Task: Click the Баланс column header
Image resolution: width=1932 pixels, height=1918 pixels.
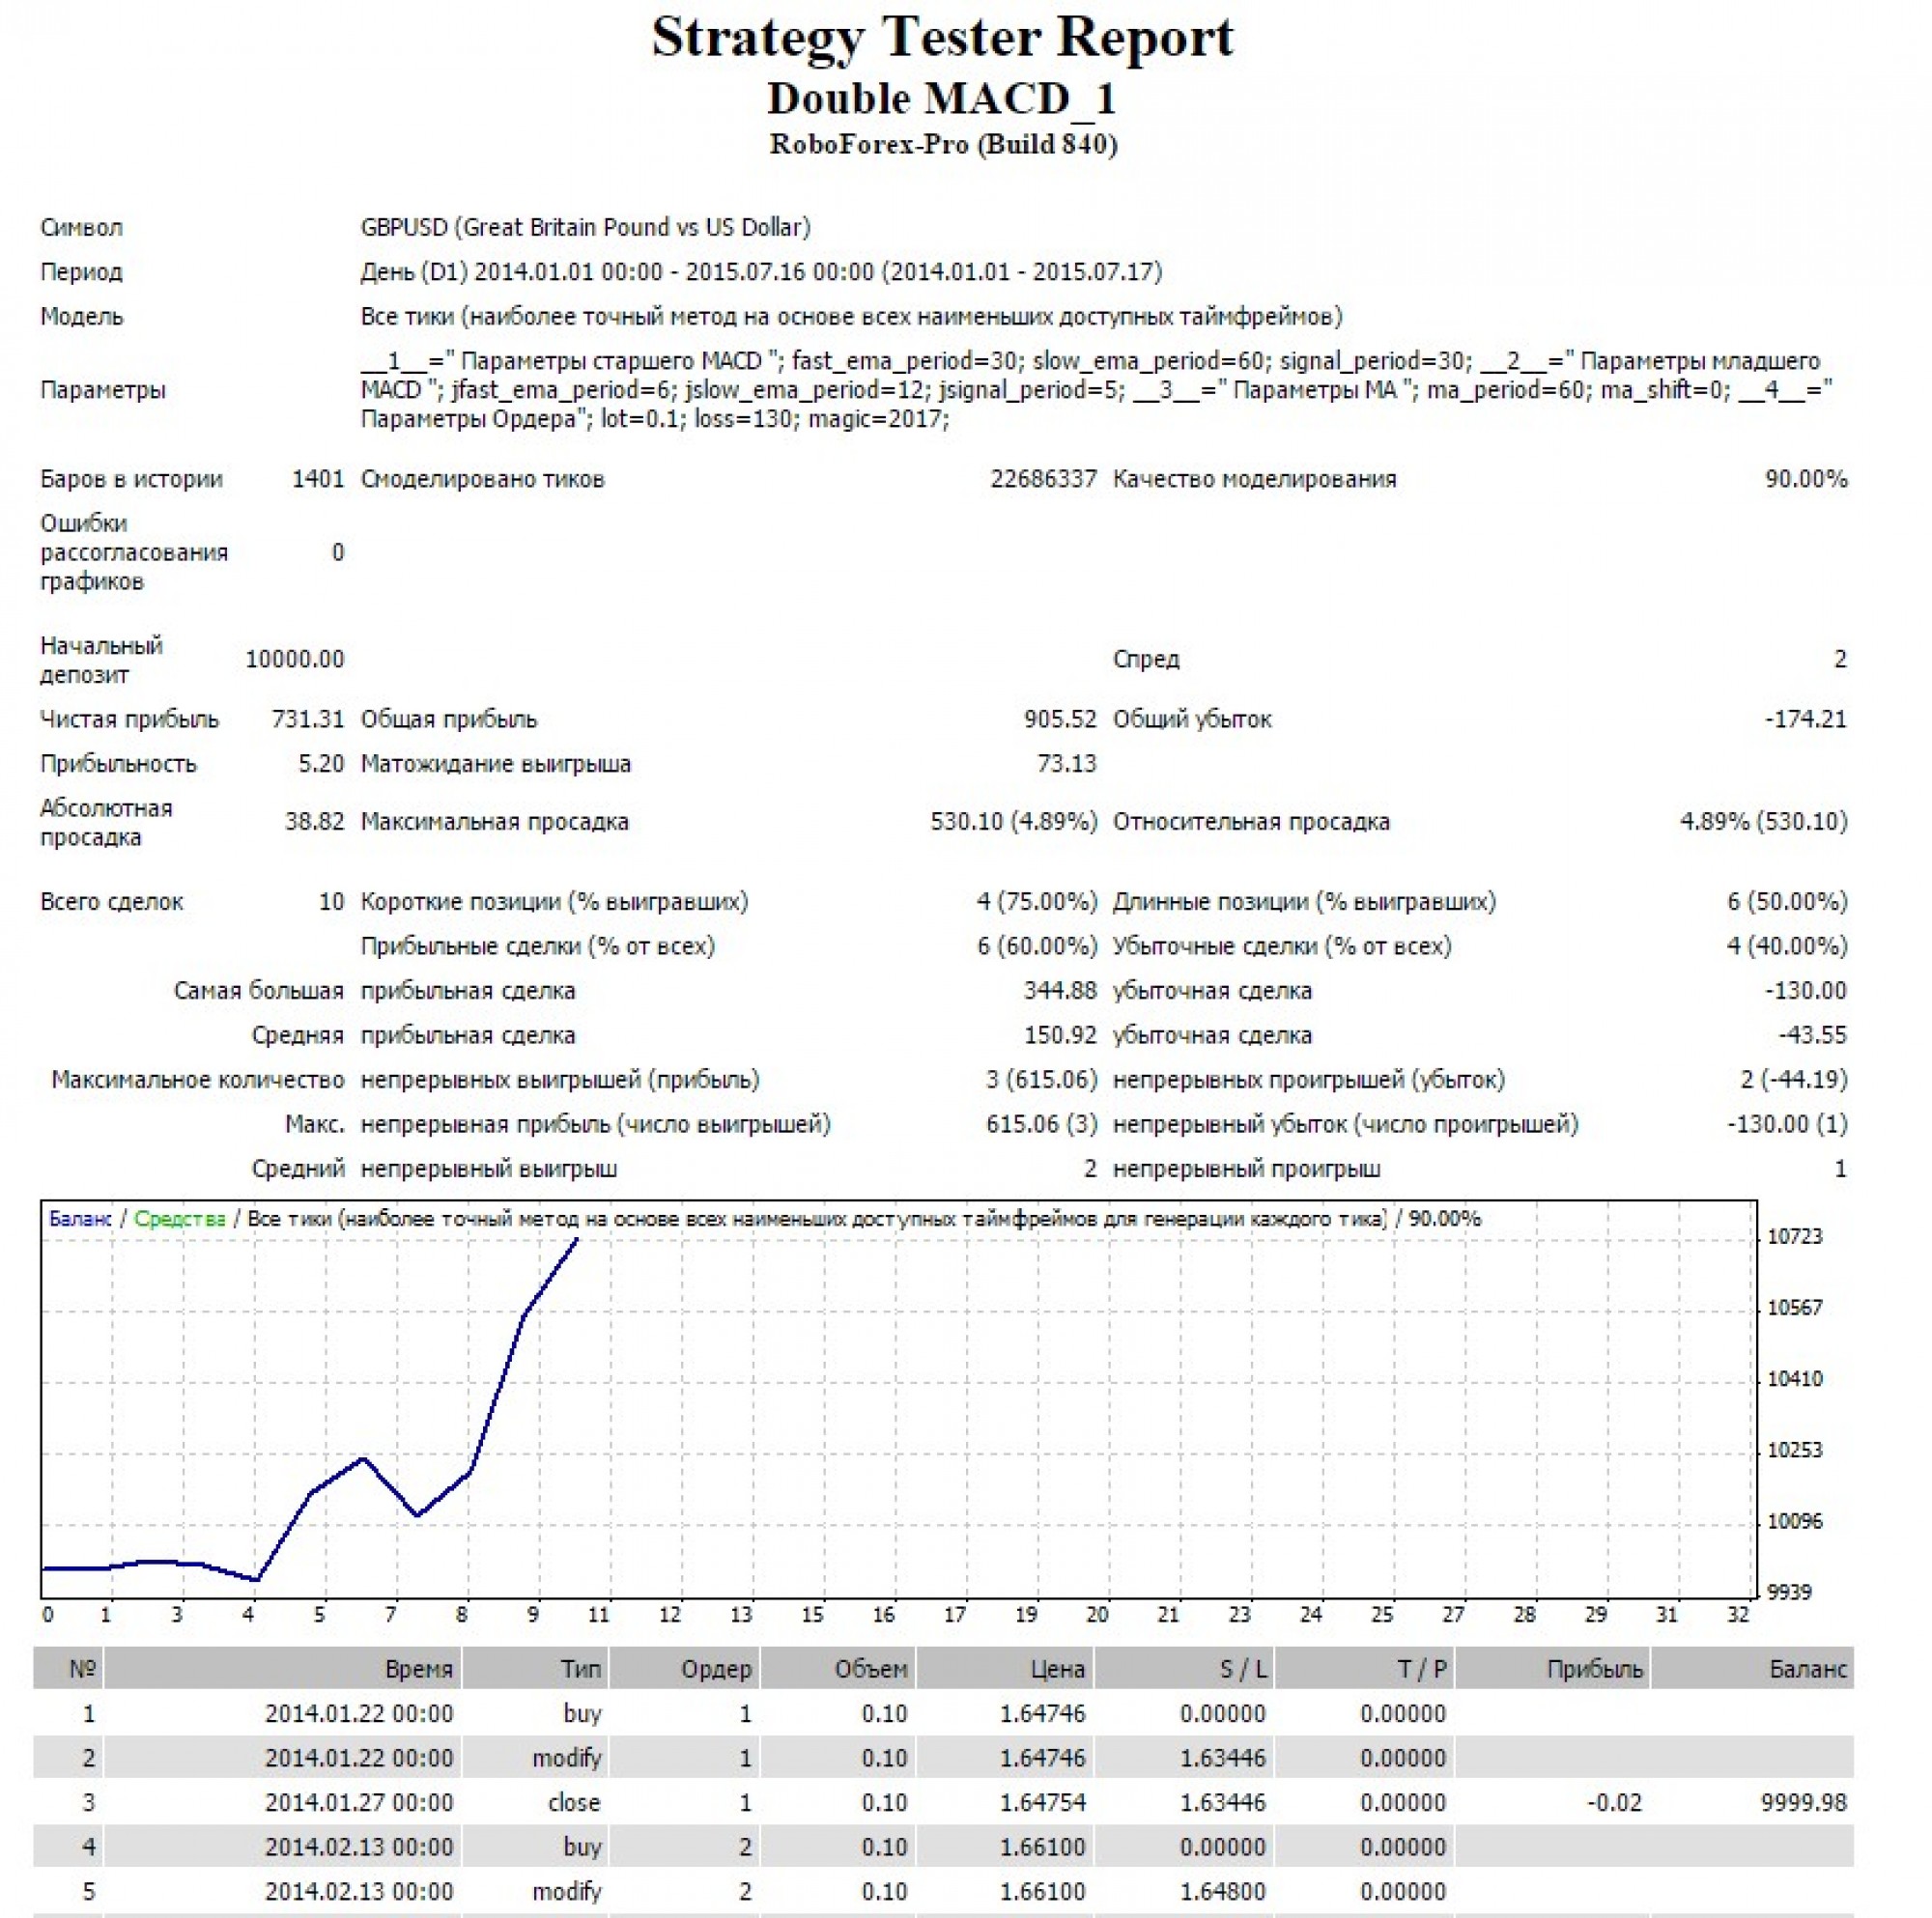Action: click(x=1807, y=1669)
